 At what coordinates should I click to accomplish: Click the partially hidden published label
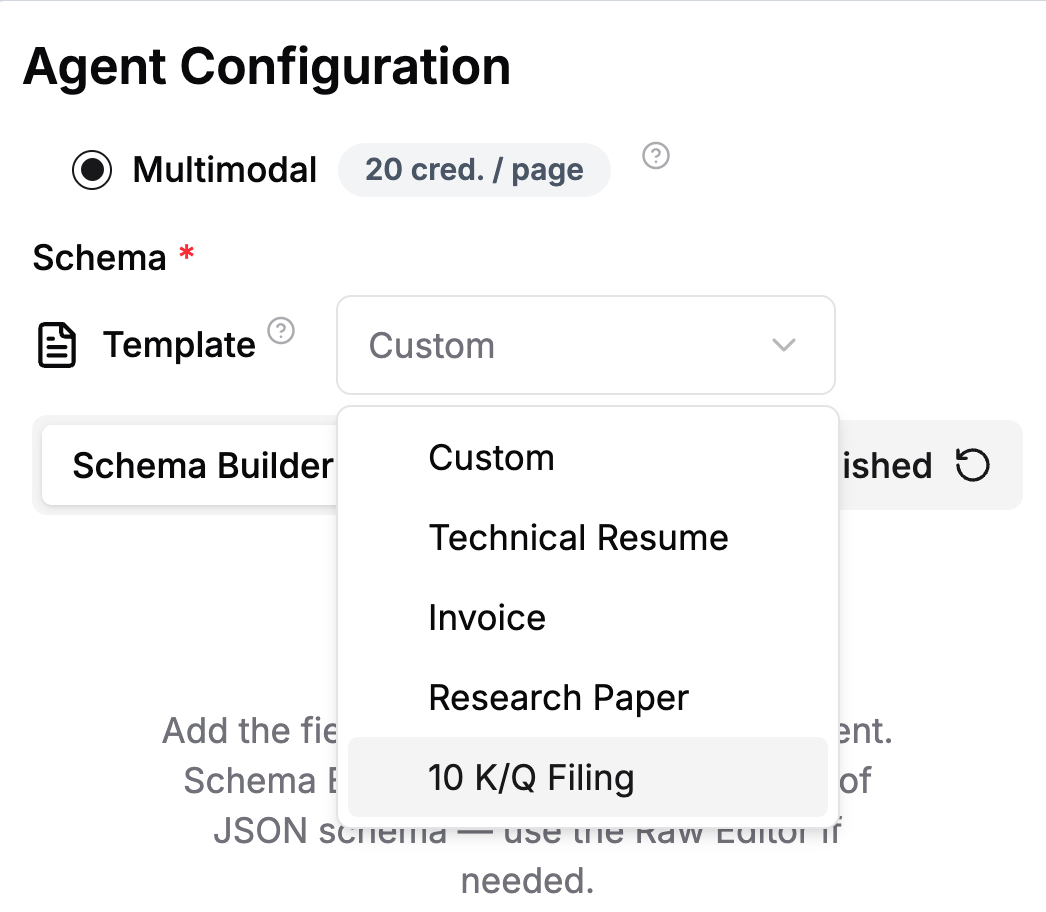(886, 465)
